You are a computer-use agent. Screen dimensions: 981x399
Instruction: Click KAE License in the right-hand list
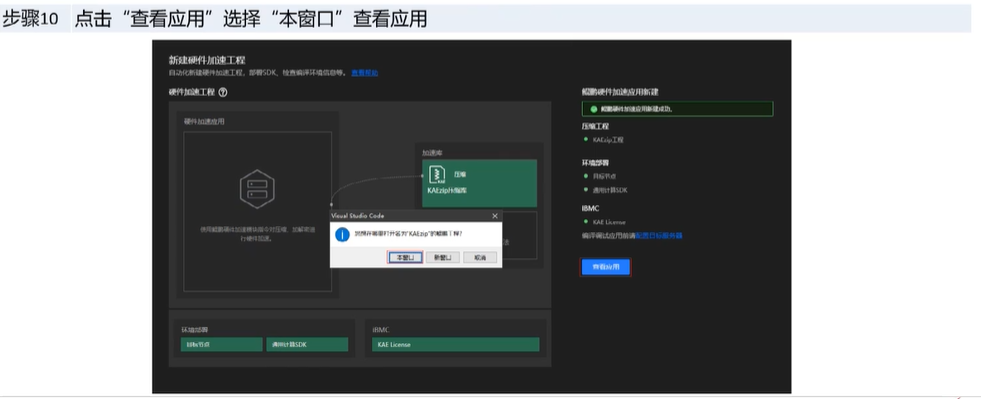(609, 222)
